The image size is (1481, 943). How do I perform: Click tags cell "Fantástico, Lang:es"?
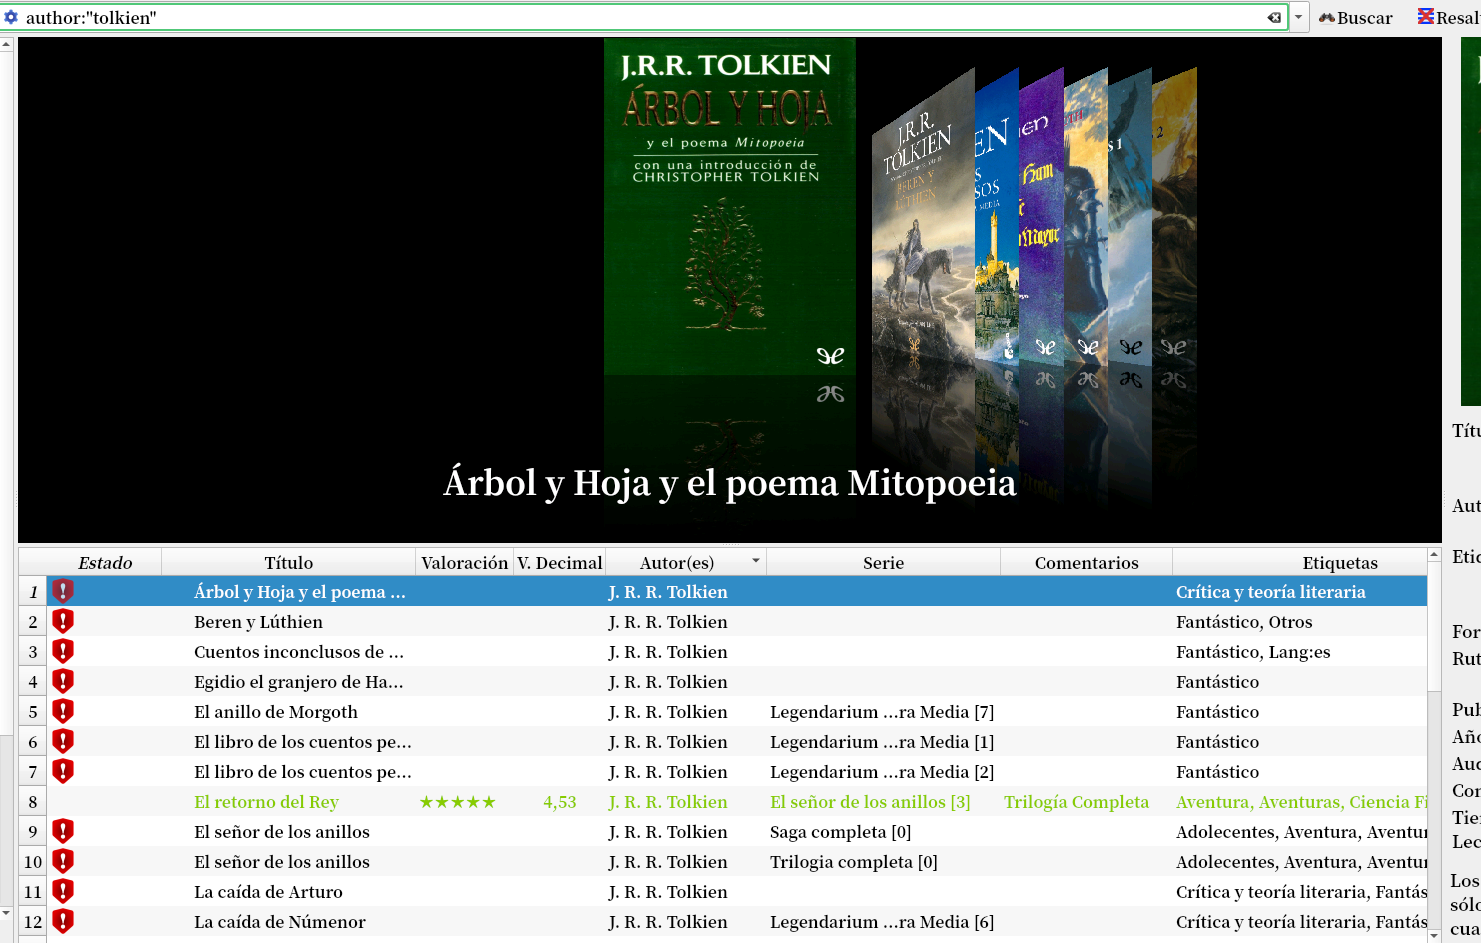pyautogui.click(x=1253, y=651)
